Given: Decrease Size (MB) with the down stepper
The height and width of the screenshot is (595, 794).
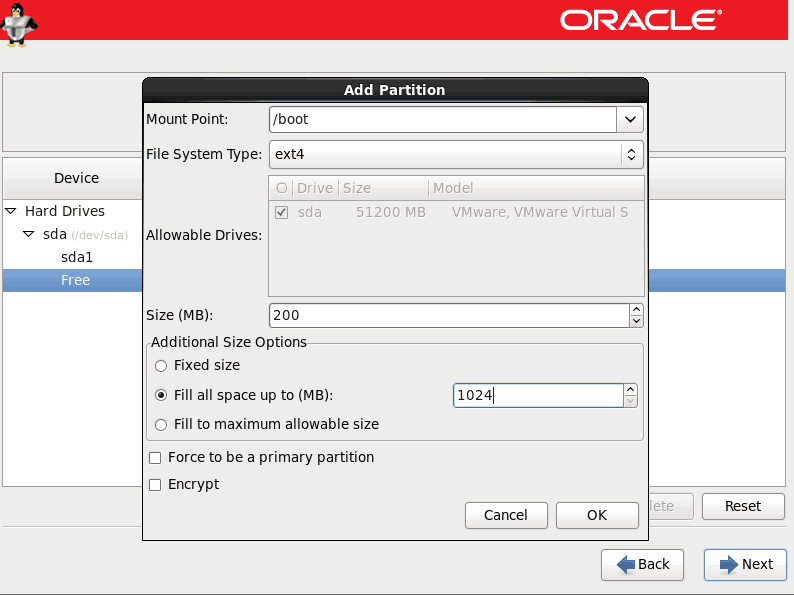Looking at the screenshot, I should point(637,322).
